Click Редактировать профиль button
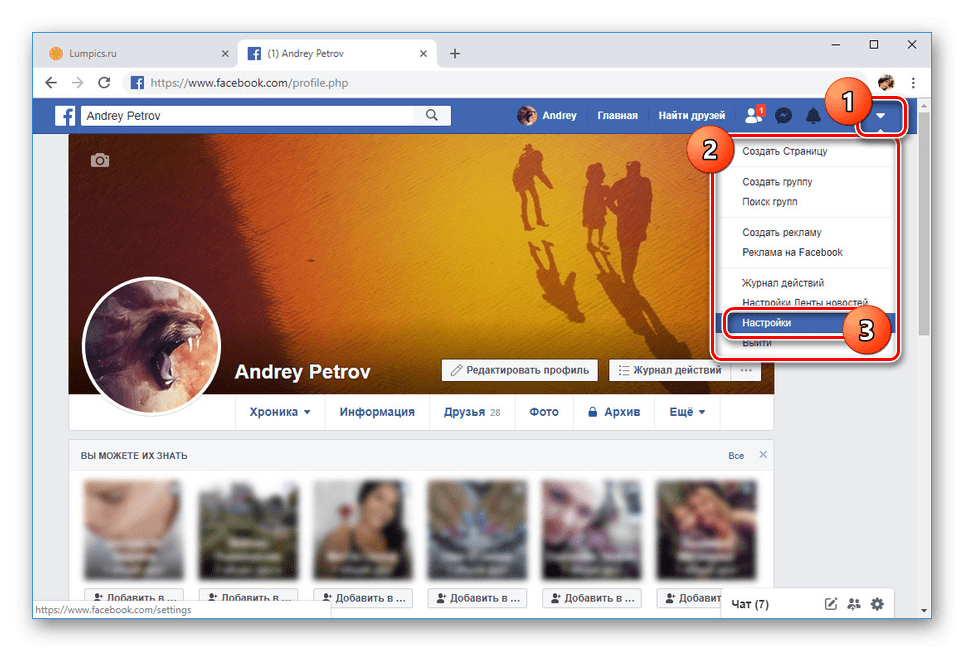This screenshot has width=964, height=651. pos(520,370)
